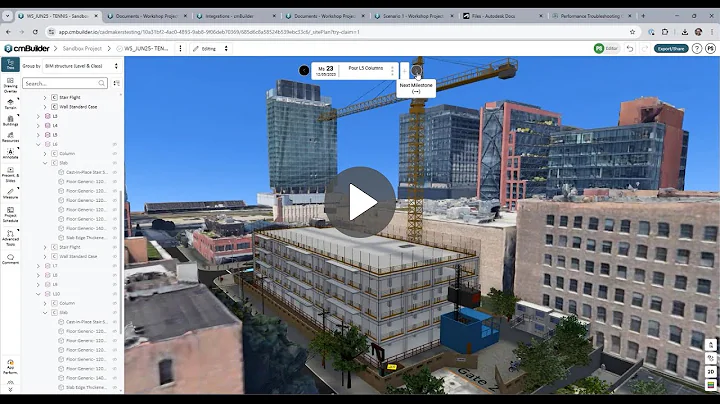Collapse the L6 level node
Image resolution: width=720 pixels, height=404 pixels.
(x=38, y=144)
